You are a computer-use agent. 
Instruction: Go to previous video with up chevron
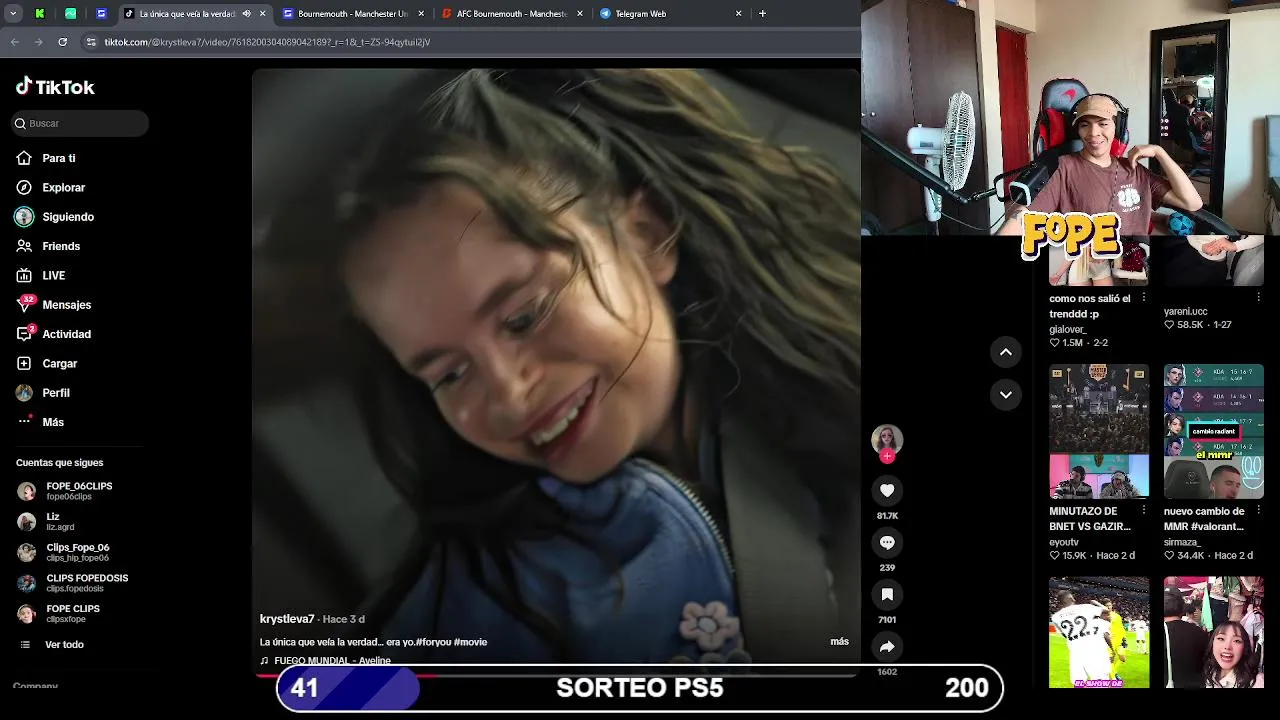(1006, 352)
